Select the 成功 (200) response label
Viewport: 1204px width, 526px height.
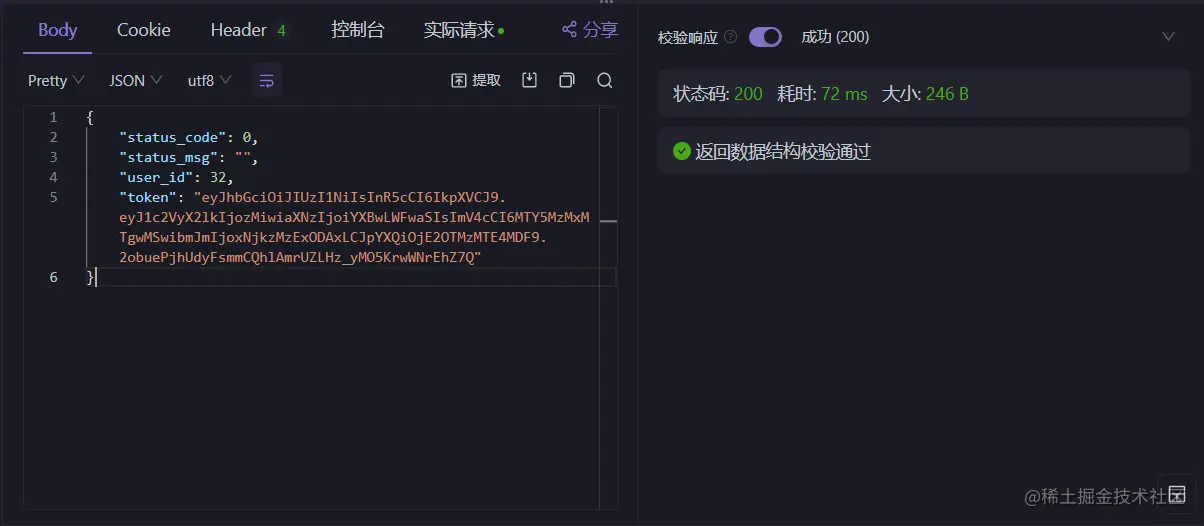pyautogui.click(x=835, y=37)
